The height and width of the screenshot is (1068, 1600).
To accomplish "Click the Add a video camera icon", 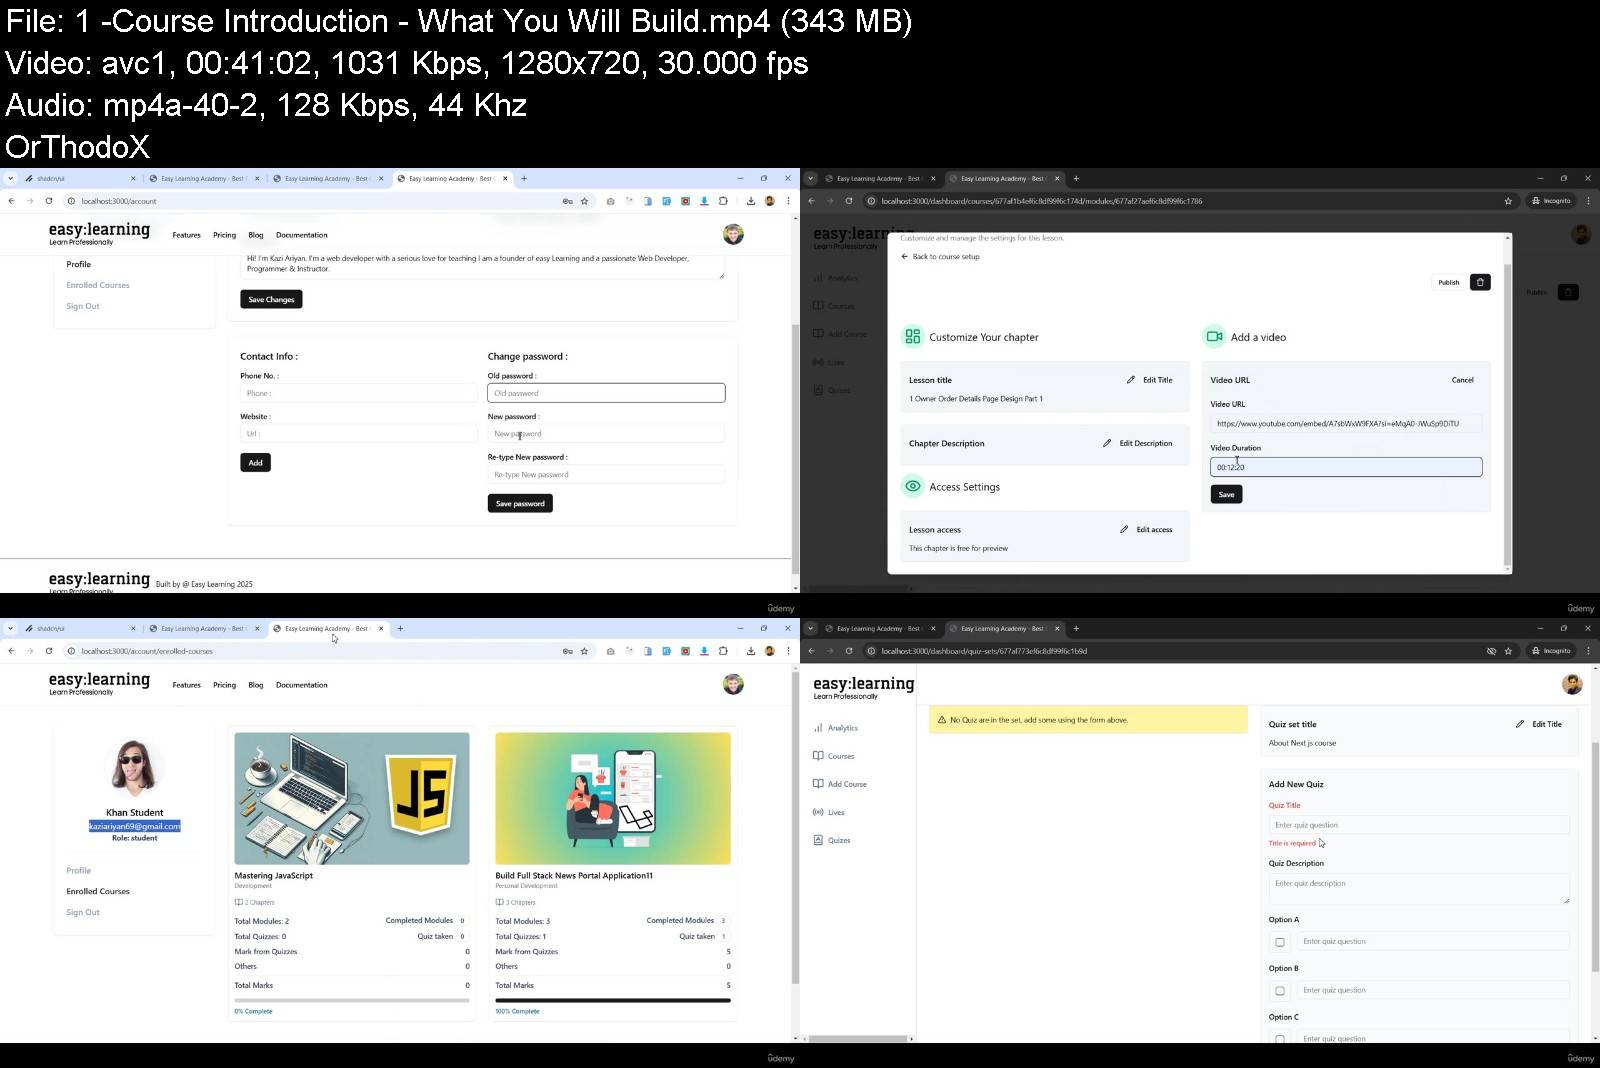I will point(1214,337).
